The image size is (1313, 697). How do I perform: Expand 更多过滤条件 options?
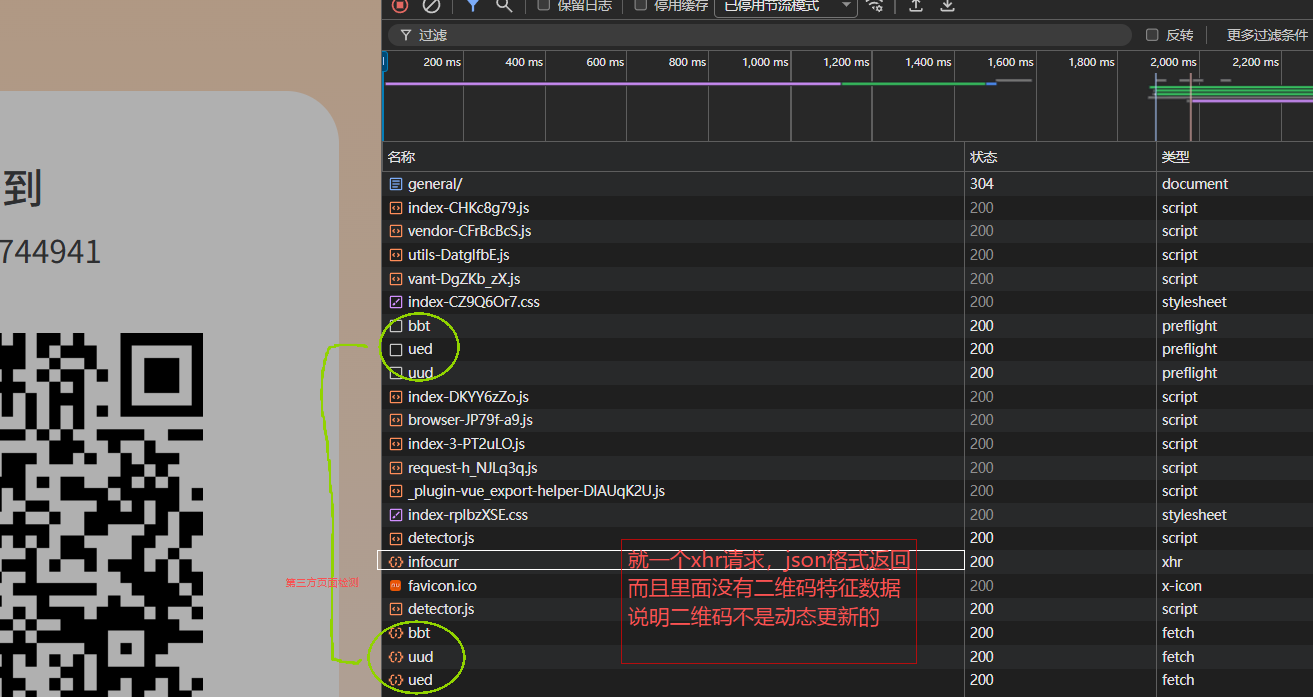click(x=1266, y=35)
